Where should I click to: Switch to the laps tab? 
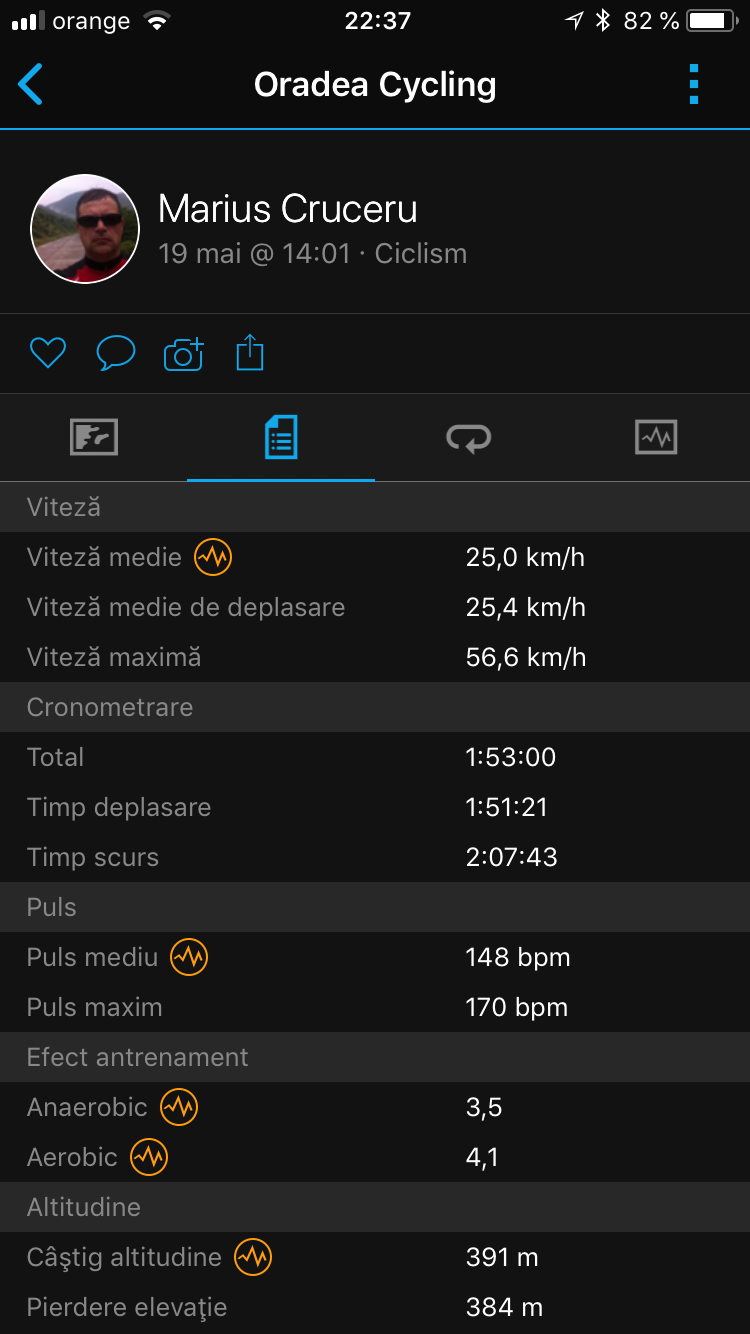pos(468,438)
